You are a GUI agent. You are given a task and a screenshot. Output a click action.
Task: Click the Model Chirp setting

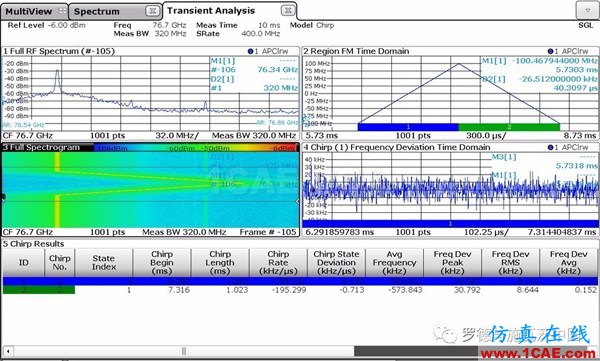pos(312,25)
